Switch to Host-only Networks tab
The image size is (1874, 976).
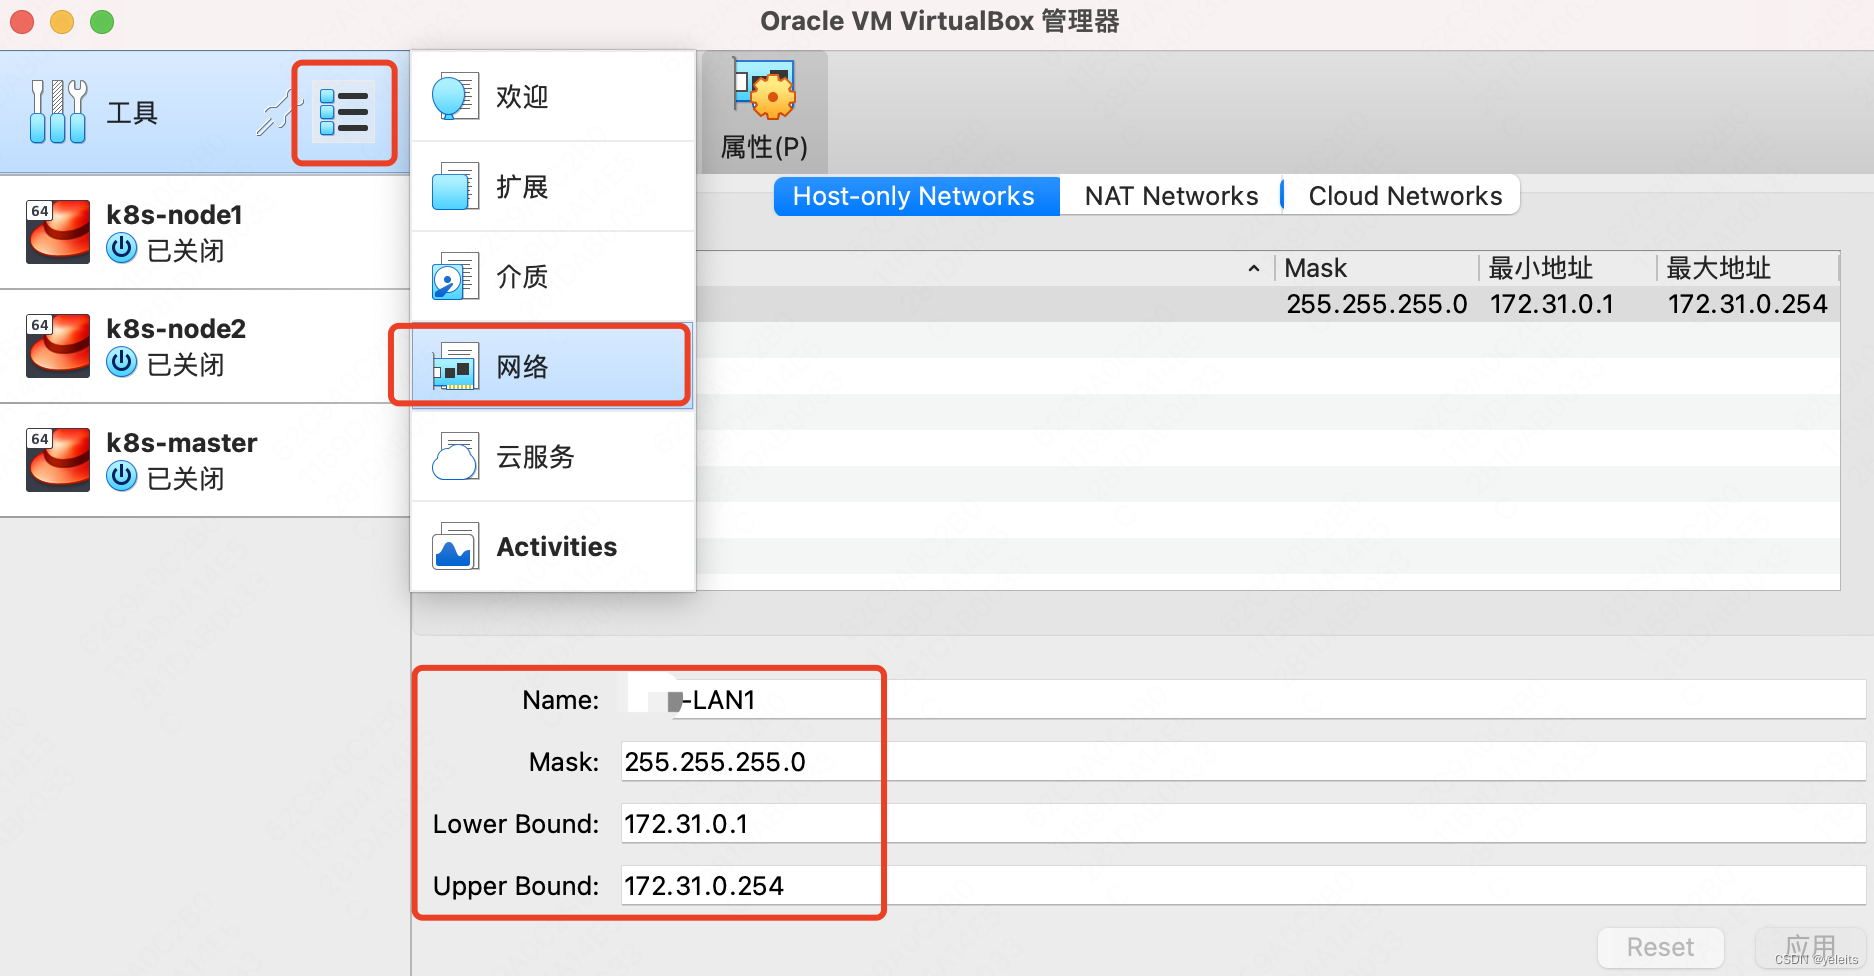click(916, 196)
